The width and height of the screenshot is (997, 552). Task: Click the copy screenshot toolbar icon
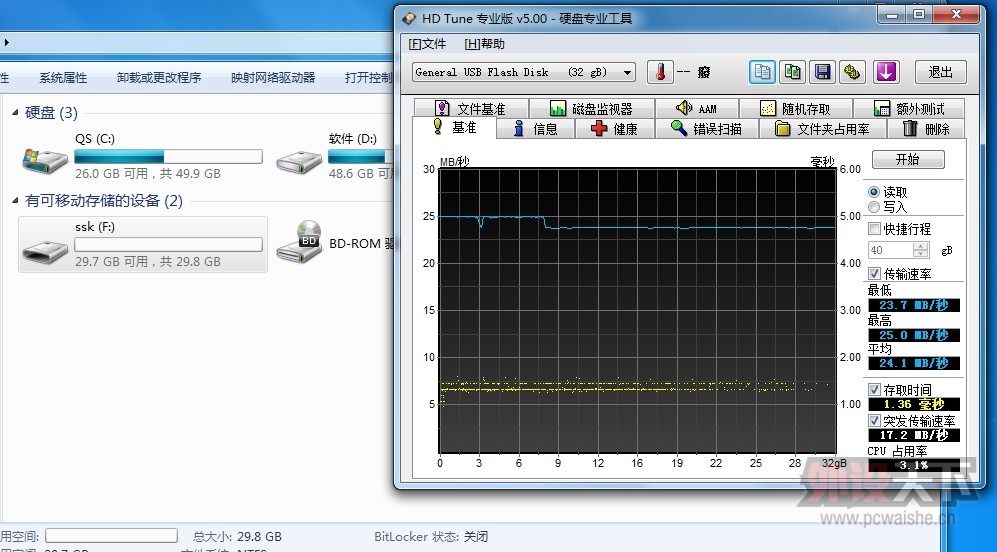[x=792, y=72]
